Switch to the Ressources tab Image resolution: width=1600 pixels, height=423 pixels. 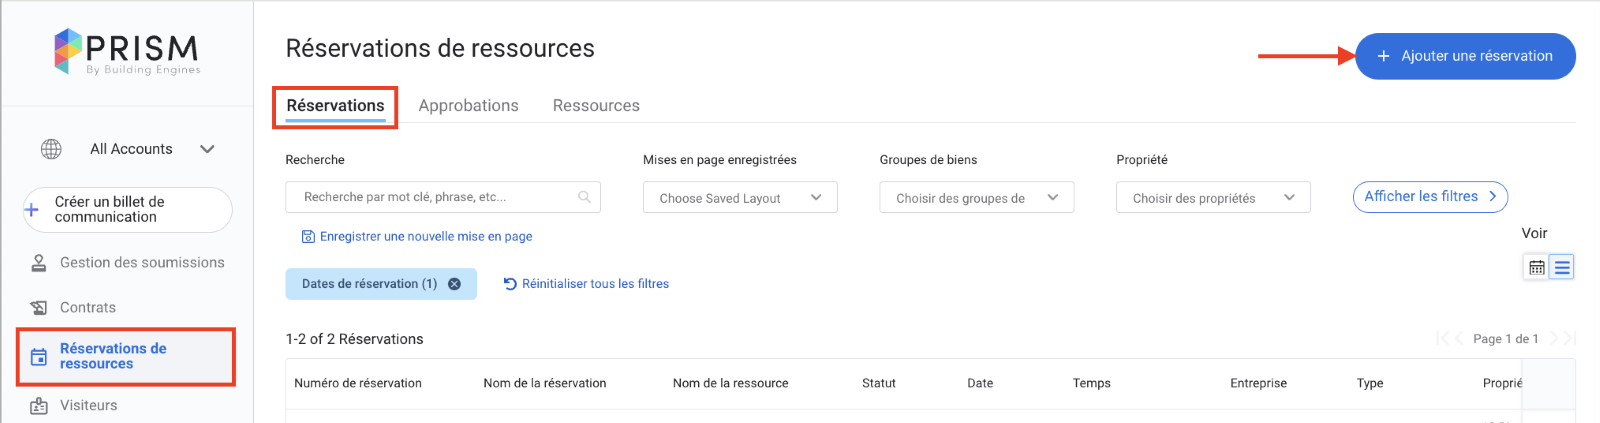click(596, 106)
